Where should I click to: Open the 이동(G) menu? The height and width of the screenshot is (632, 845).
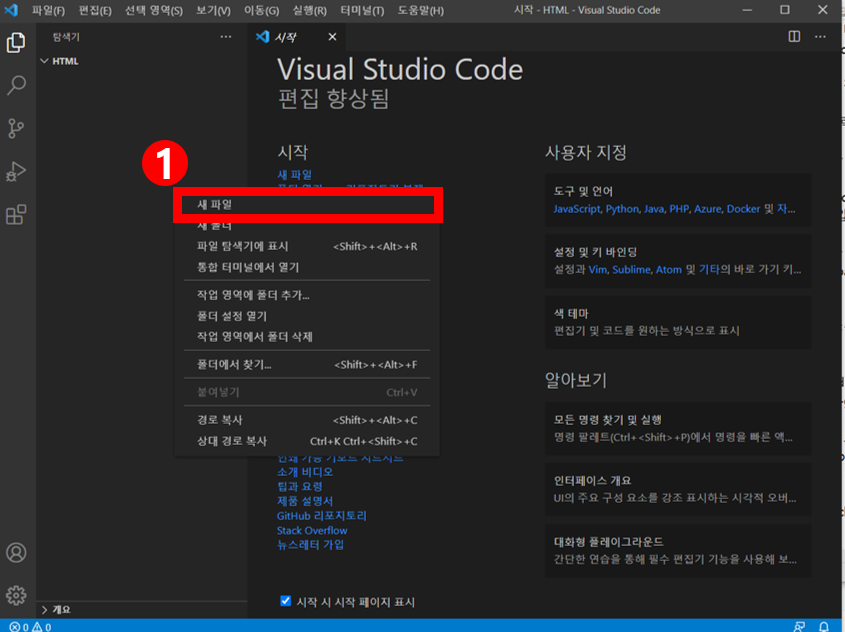tap(262, 10)
